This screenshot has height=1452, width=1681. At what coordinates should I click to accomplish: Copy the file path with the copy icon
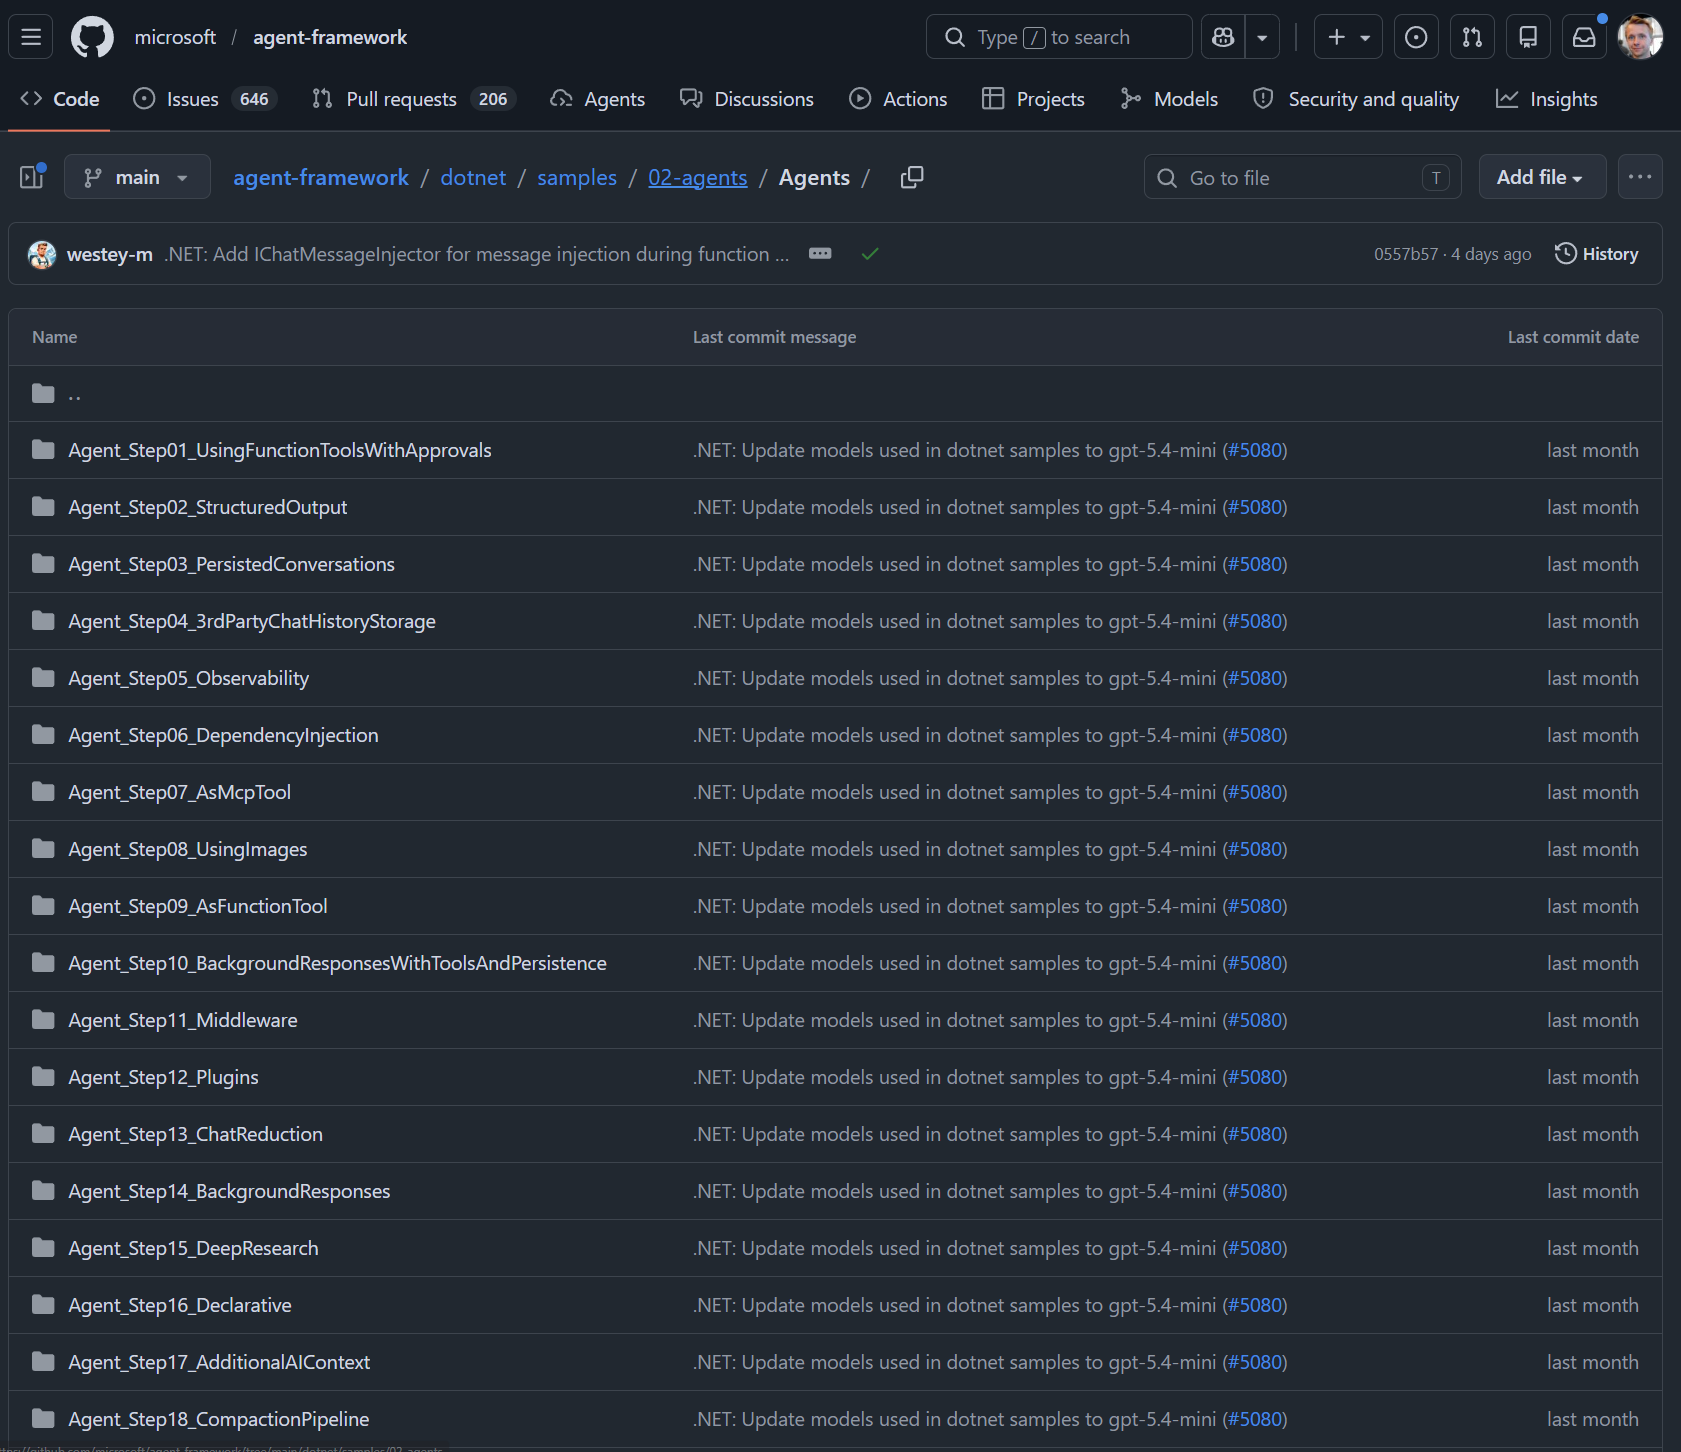click(x=912, y=177)
